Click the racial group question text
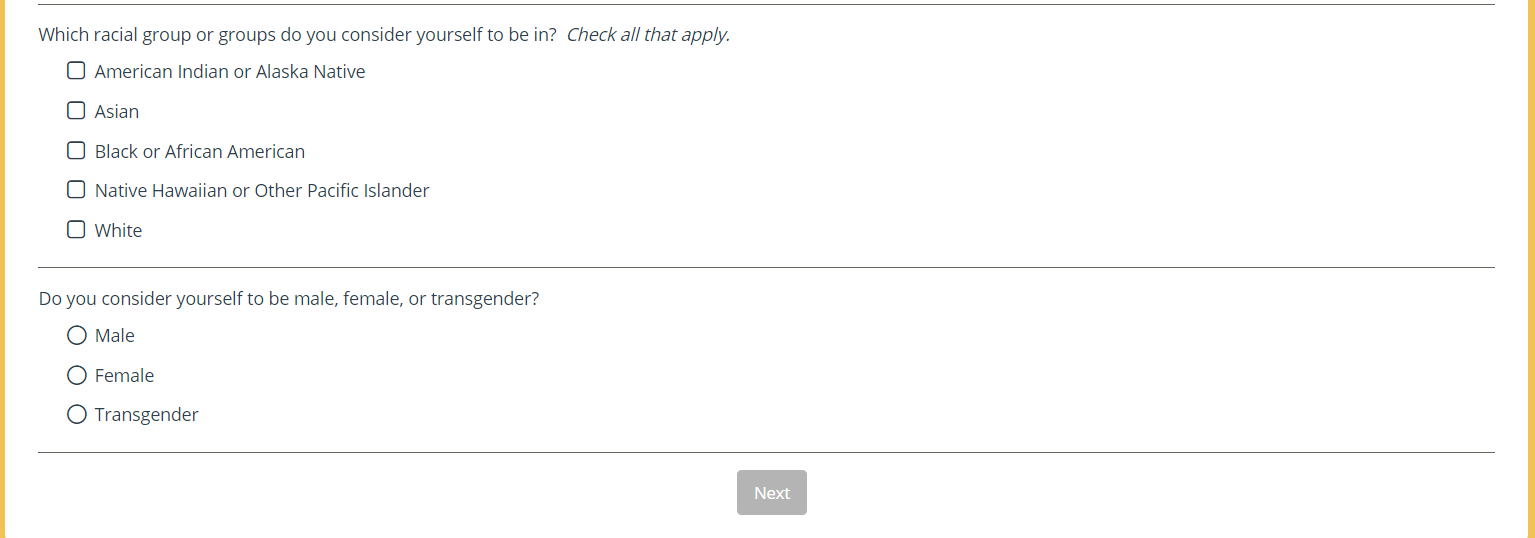1535x538 pixels. click(x=297, y=35)
